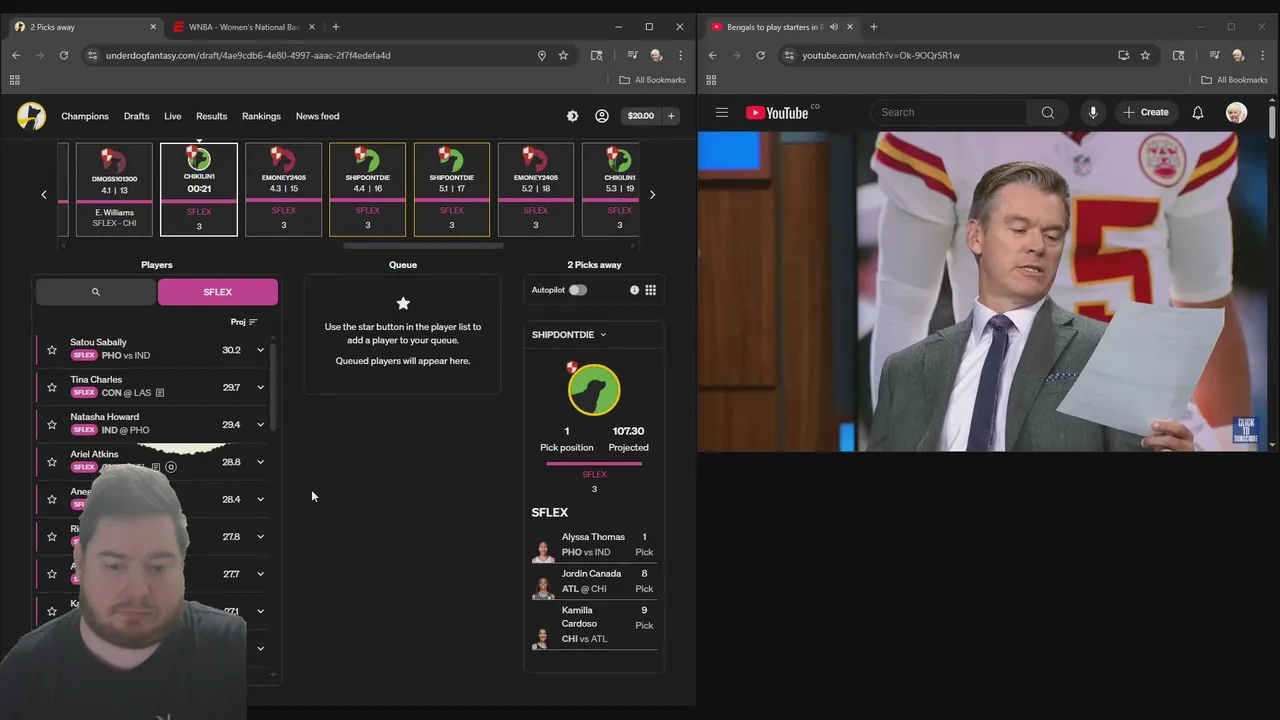1280x720 pixels.
Task: Add funds with the plus icon
Action: pos(671,116)
